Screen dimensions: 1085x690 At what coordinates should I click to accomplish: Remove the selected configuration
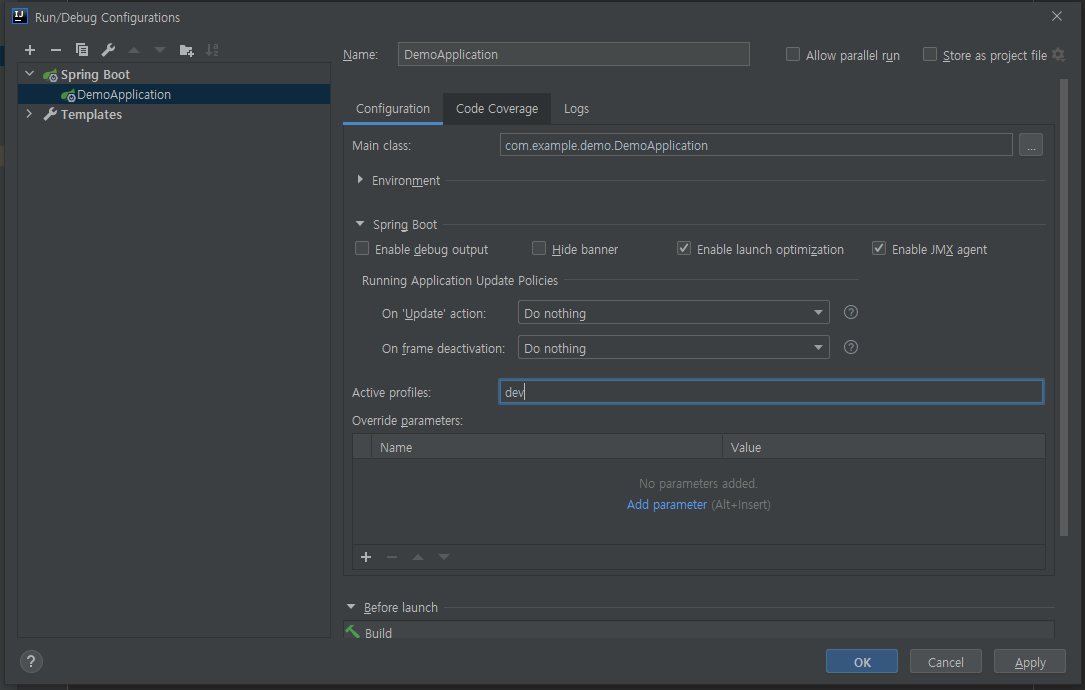coord(56,50)
